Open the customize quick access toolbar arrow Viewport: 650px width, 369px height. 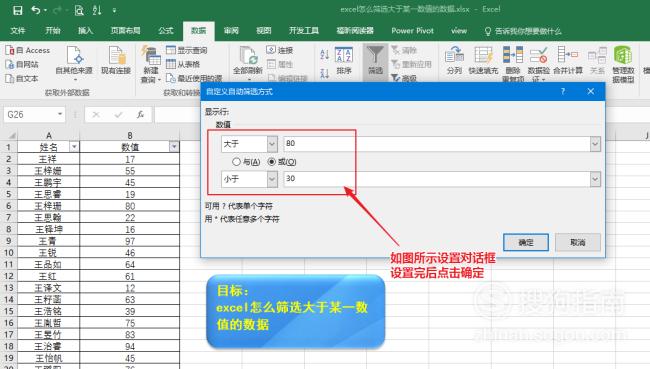click(x=114, y=10)
